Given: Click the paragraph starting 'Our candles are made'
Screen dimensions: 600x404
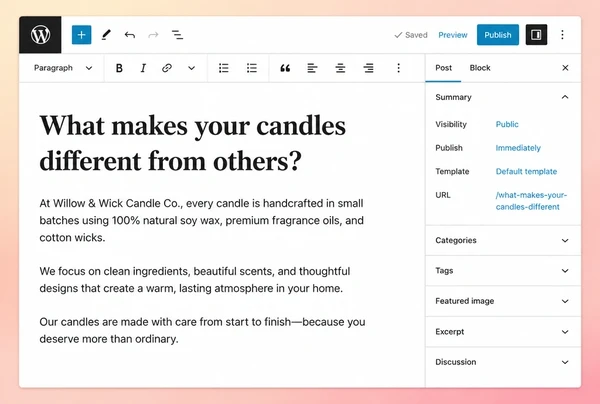Looking at the screenshot, I should (x=202, y=330).
